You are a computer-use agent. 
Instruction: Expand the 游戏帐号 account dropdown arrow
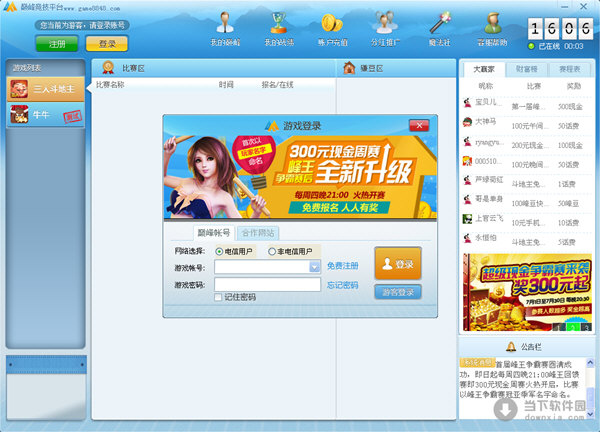pyautogui.click(x=314, y=267)
